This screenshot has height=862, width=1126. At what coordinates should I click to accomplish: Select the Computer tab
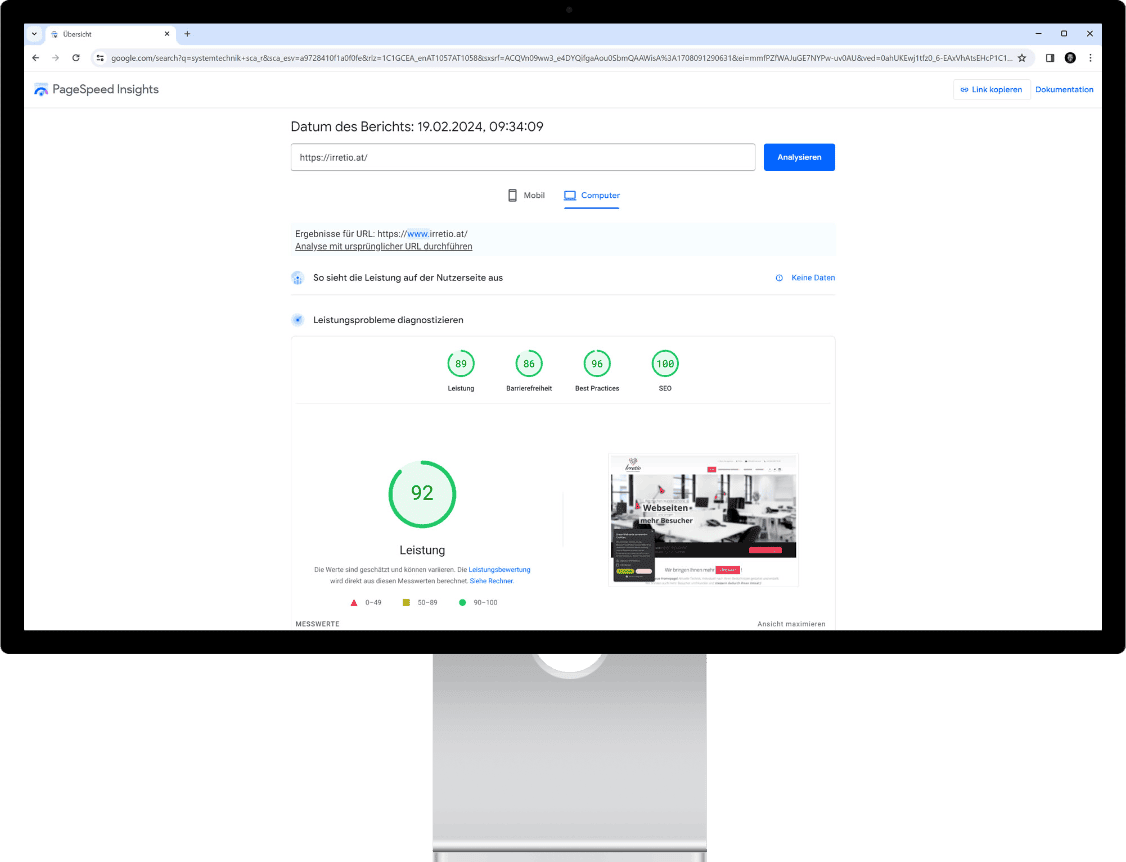592,195
